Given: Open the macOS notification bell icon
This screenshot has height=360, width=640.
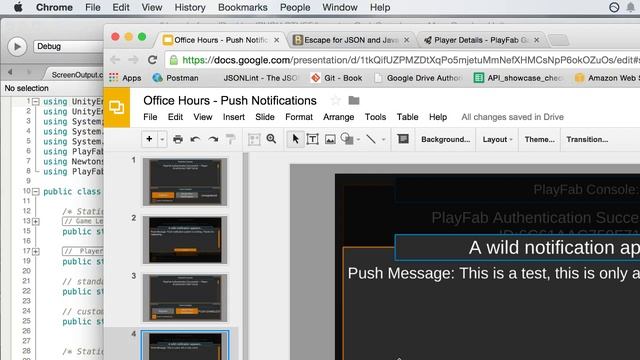Looking at the screenshot, I should 631,7.
